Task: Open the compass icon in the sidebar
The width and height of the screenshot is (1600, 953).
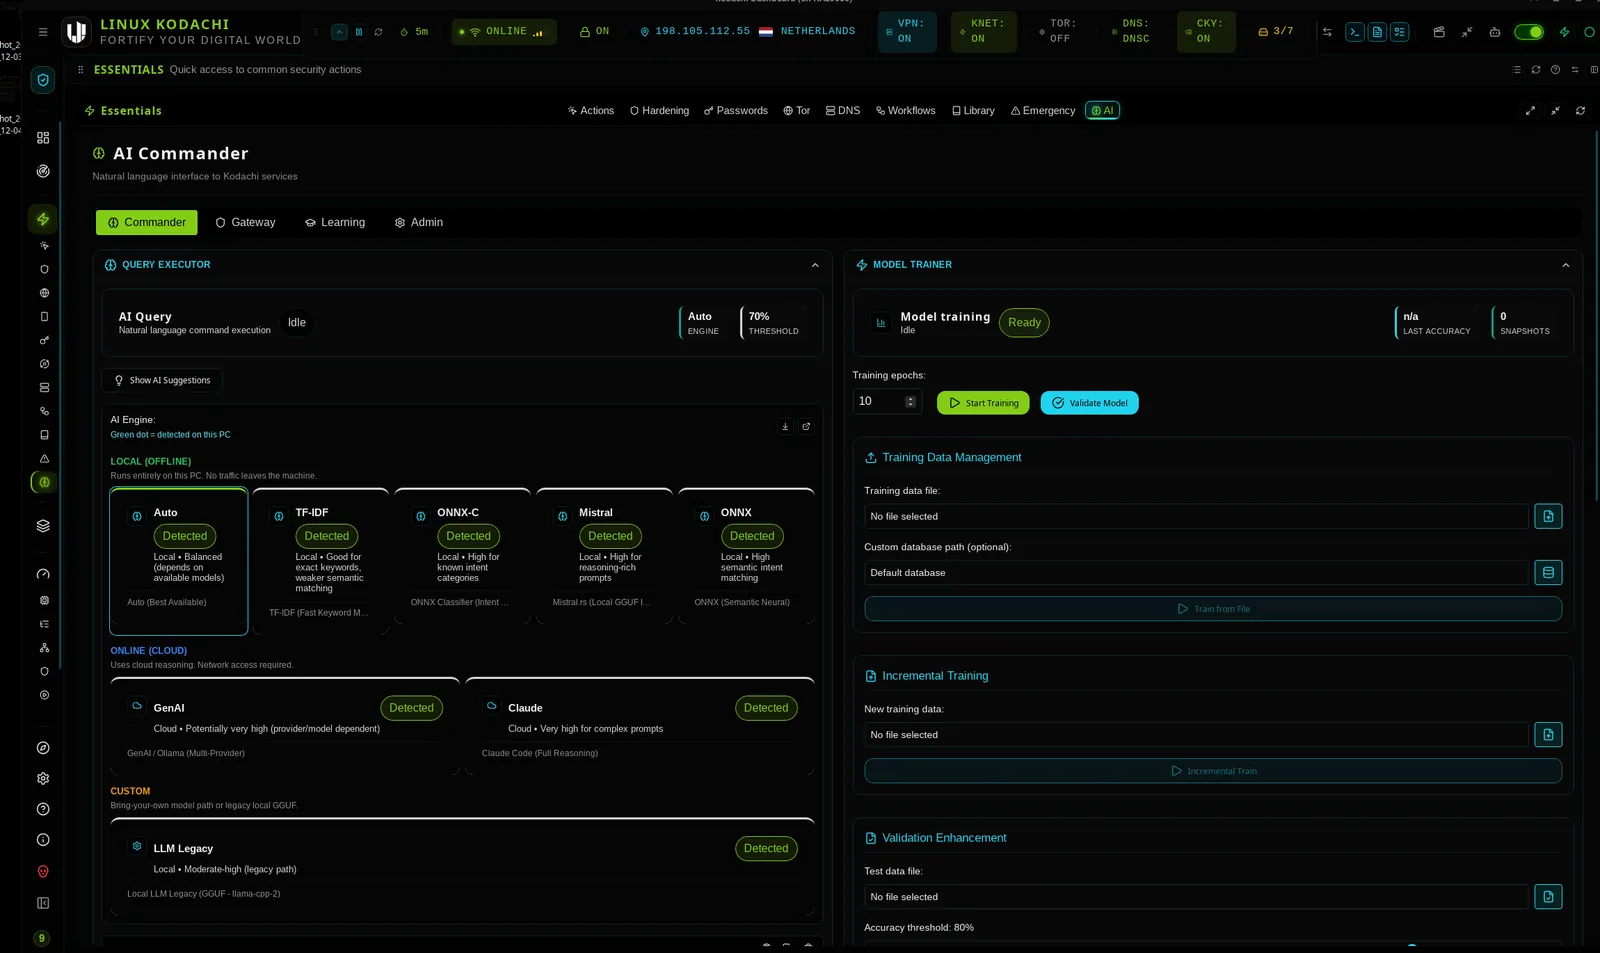Action: pyautogui.click(x=43, y=748)
